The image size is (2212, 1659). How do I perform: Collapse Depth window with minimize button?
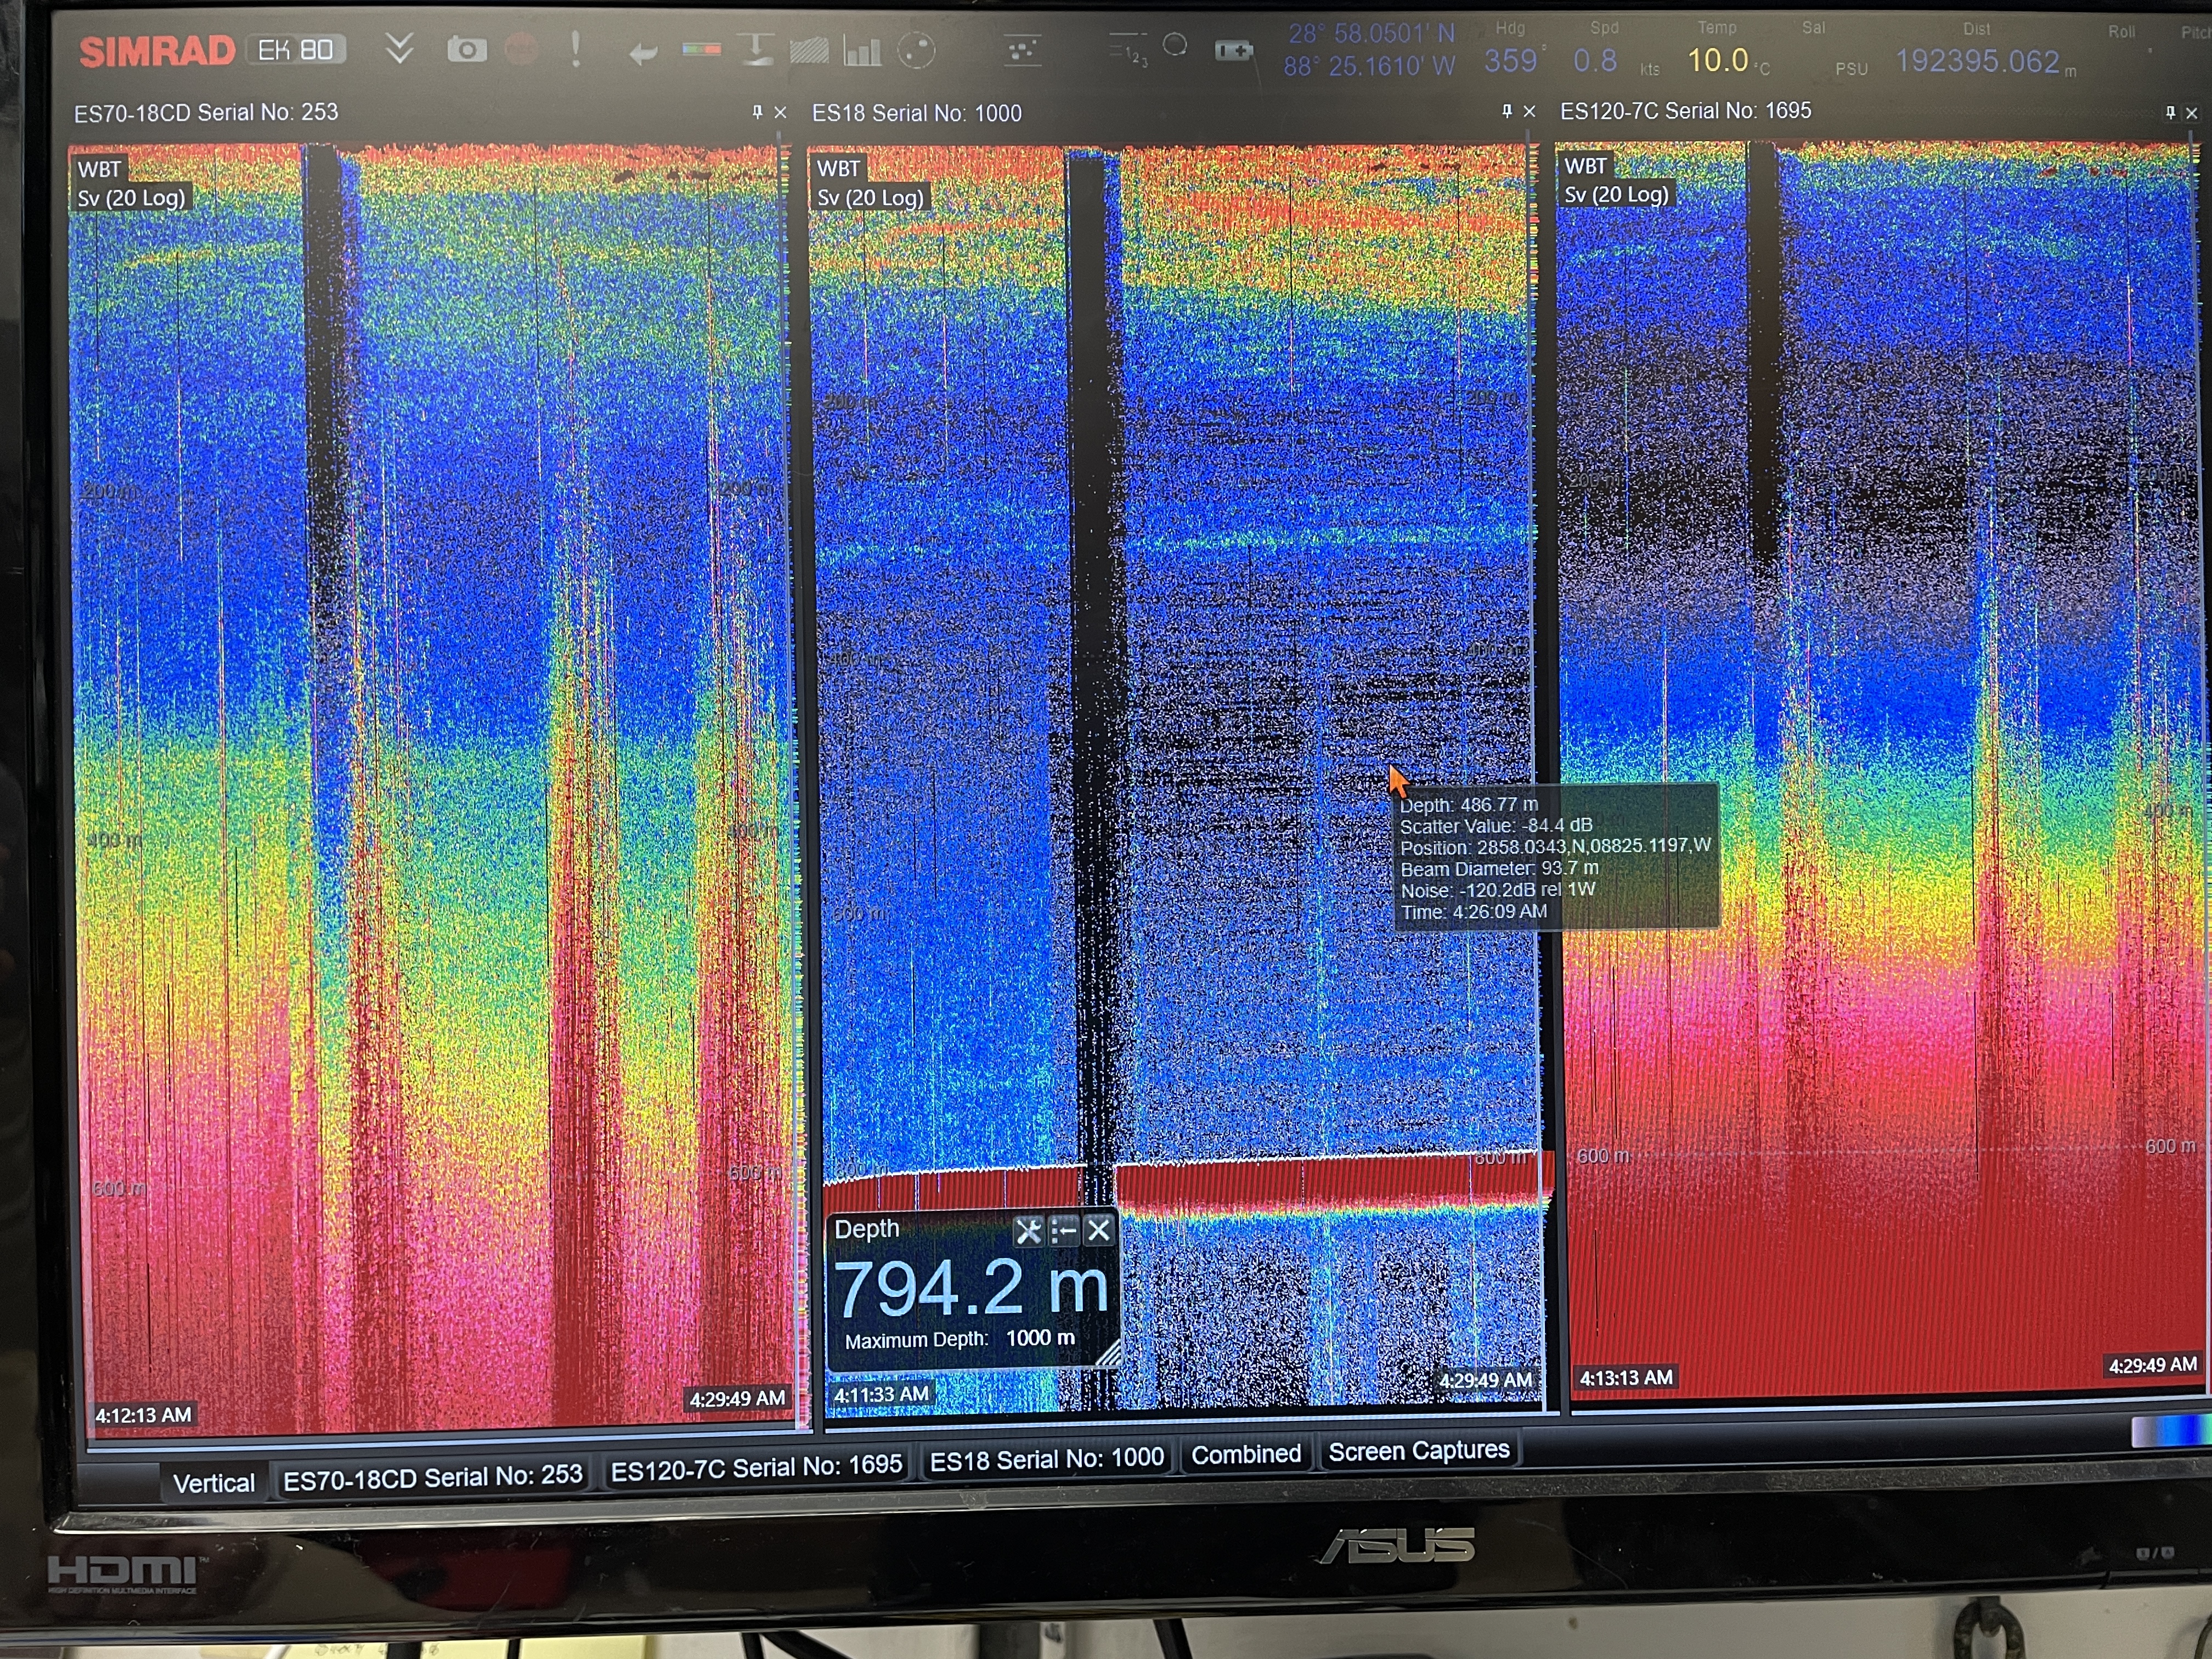1064,1230
